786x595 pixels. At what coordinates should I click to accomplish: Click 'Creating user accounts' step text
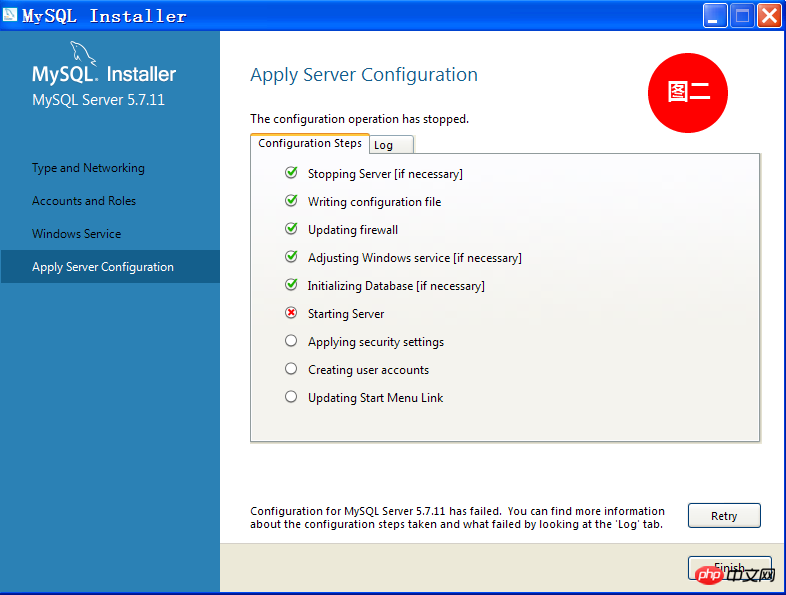(368, 370)
